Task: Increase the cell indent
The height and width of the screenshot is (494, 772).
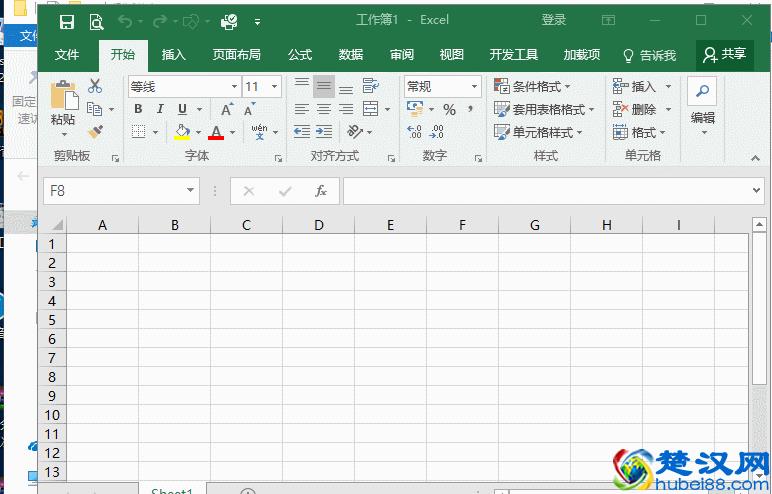Action: [x=324, y=132]
